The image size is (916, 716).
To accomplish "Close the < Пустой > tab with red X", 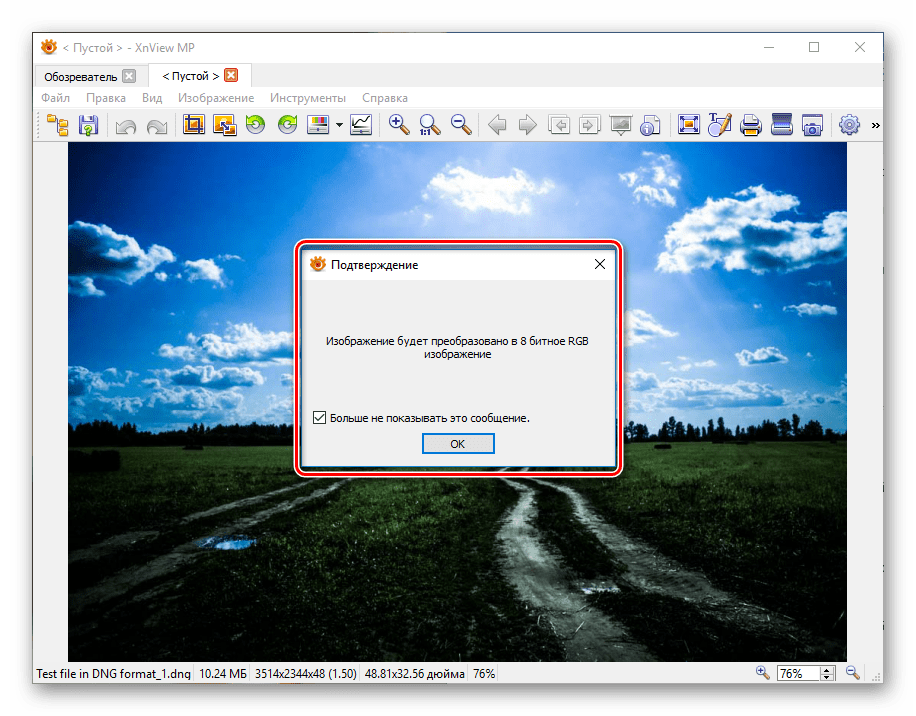I will click(231, 75).
